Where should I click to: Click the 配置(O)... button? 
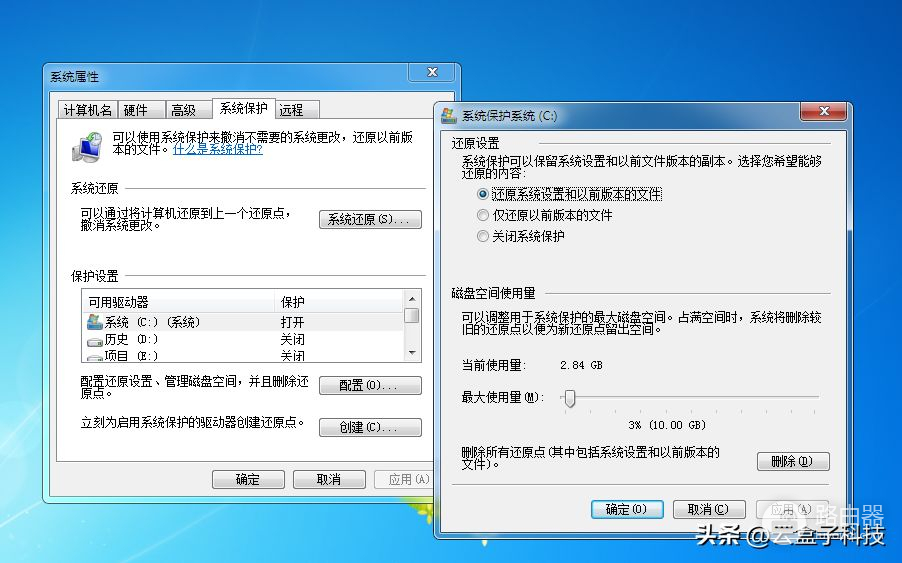369,385
